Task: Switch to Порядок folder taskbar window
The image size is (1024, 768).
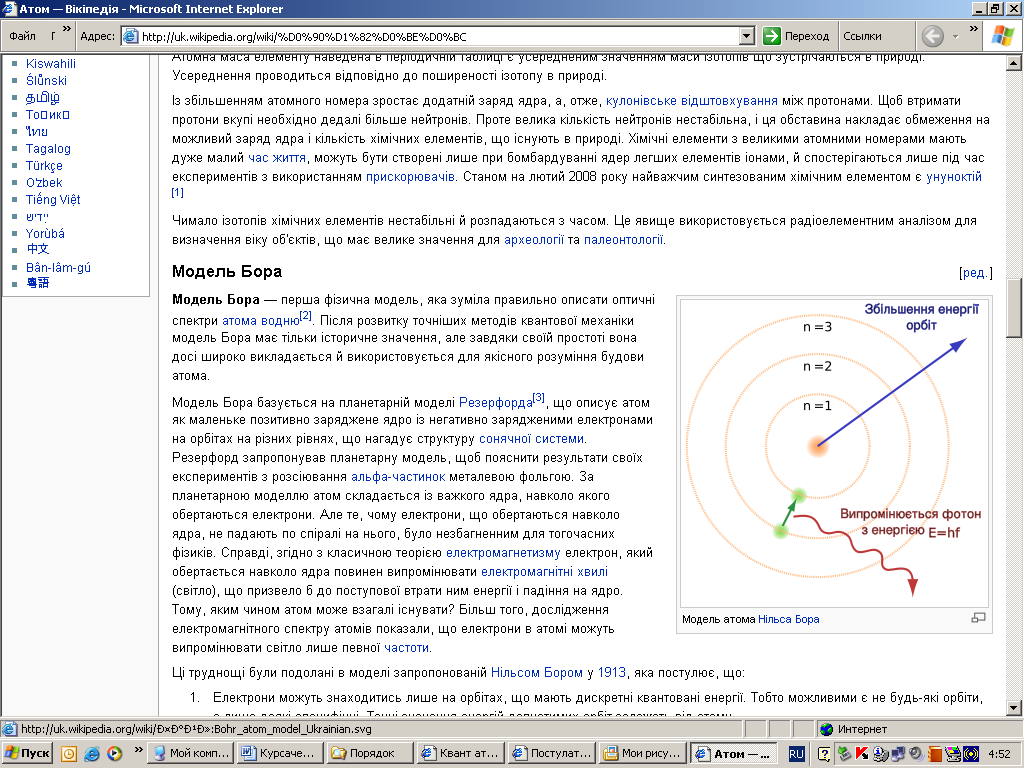Action: point(370,754)
